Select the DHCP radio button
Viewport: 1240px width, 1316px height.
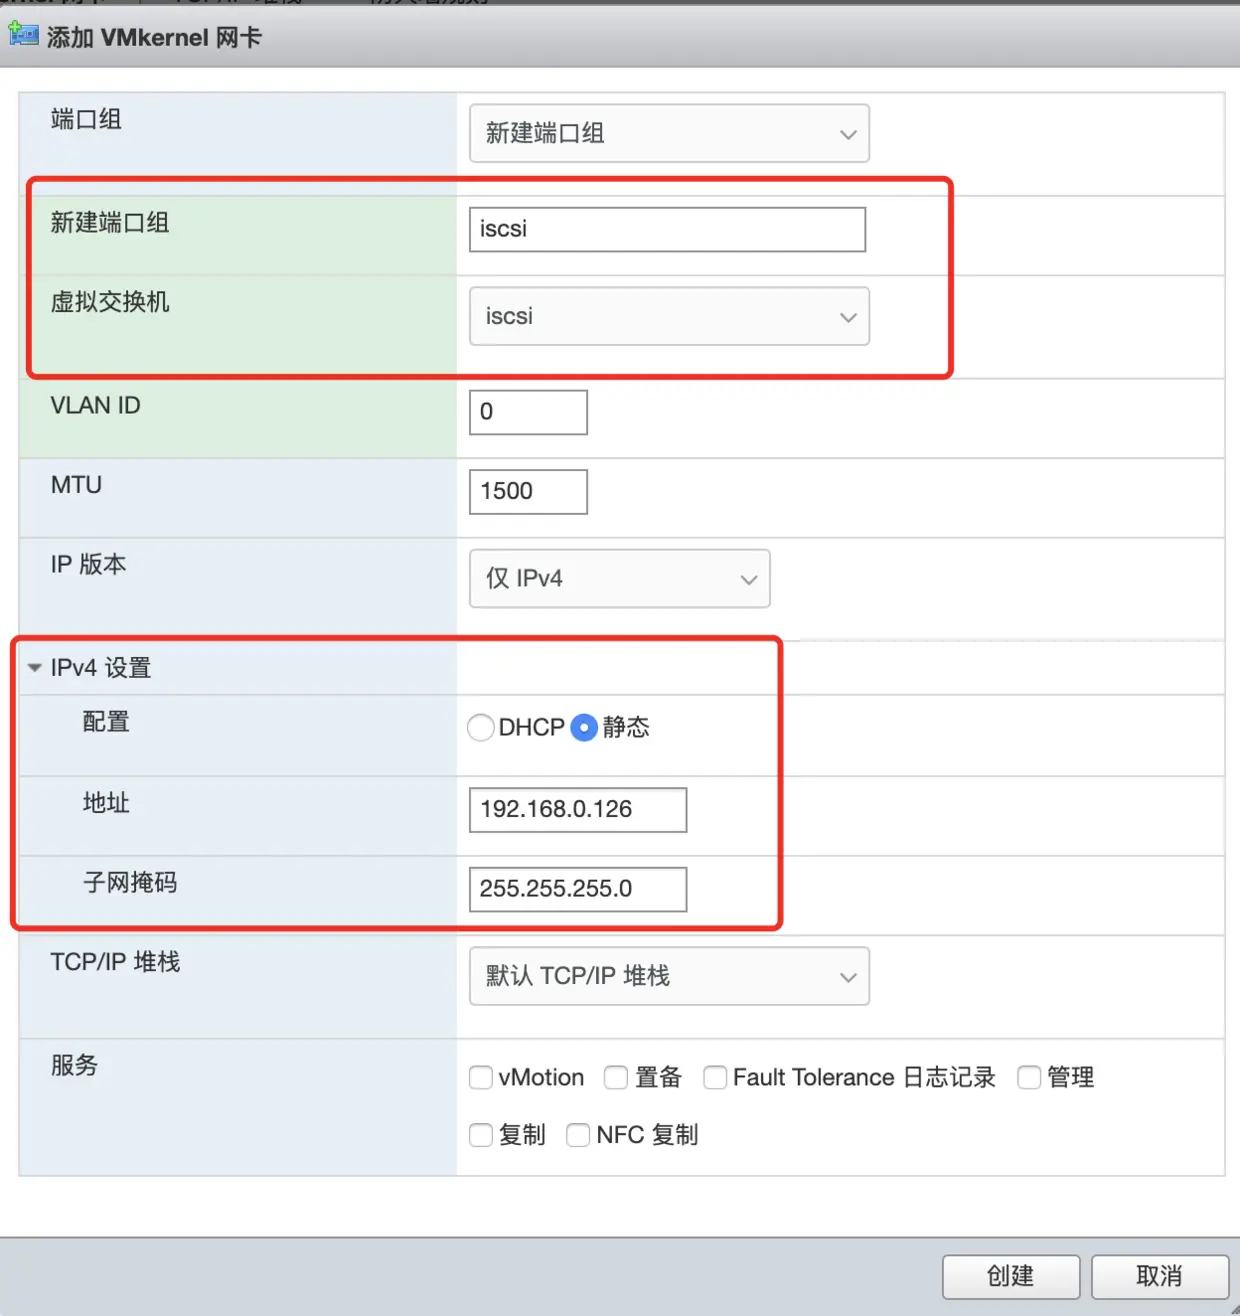coord(481,727)
